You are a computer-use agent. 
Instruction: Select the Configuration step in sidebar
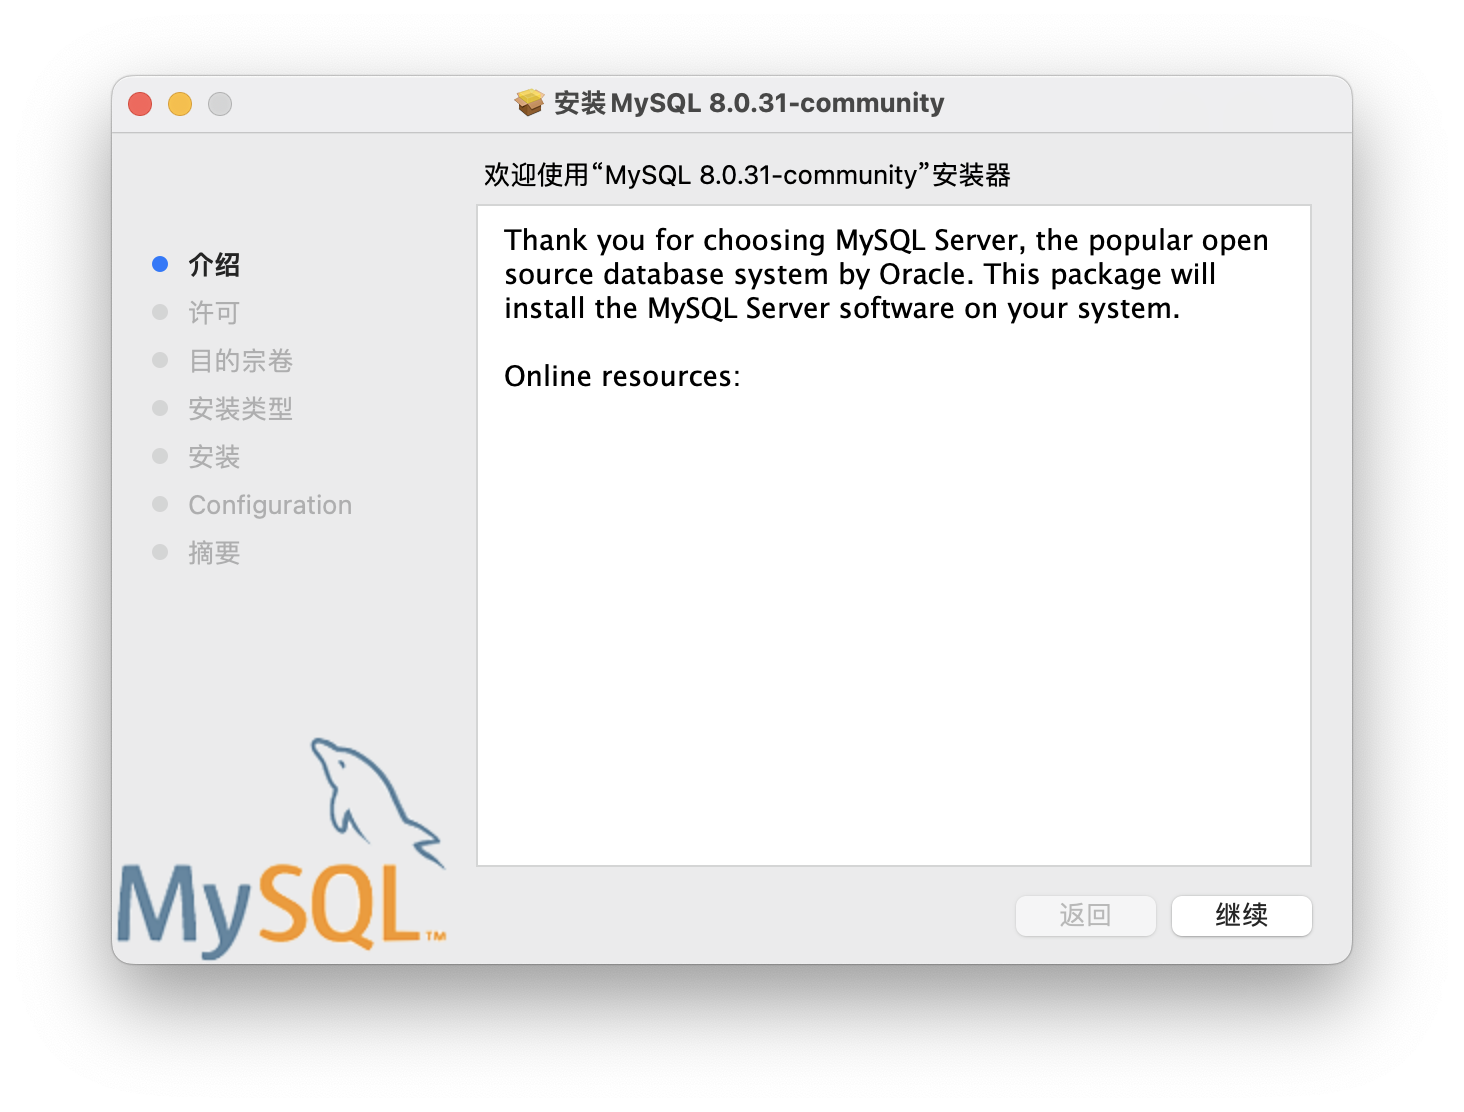(270, 505)
